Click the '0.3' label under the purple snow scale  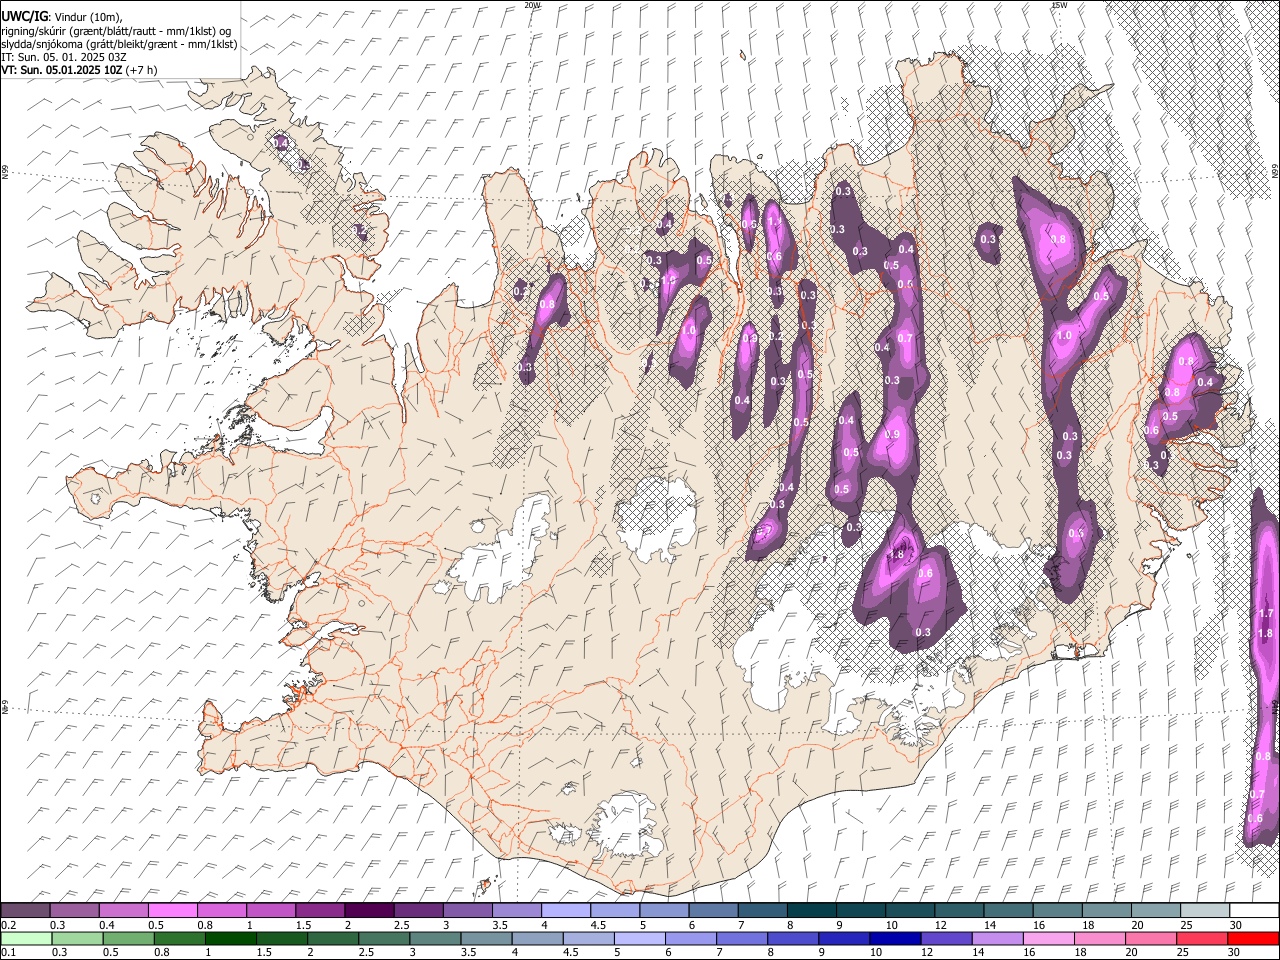pos(58,925)
